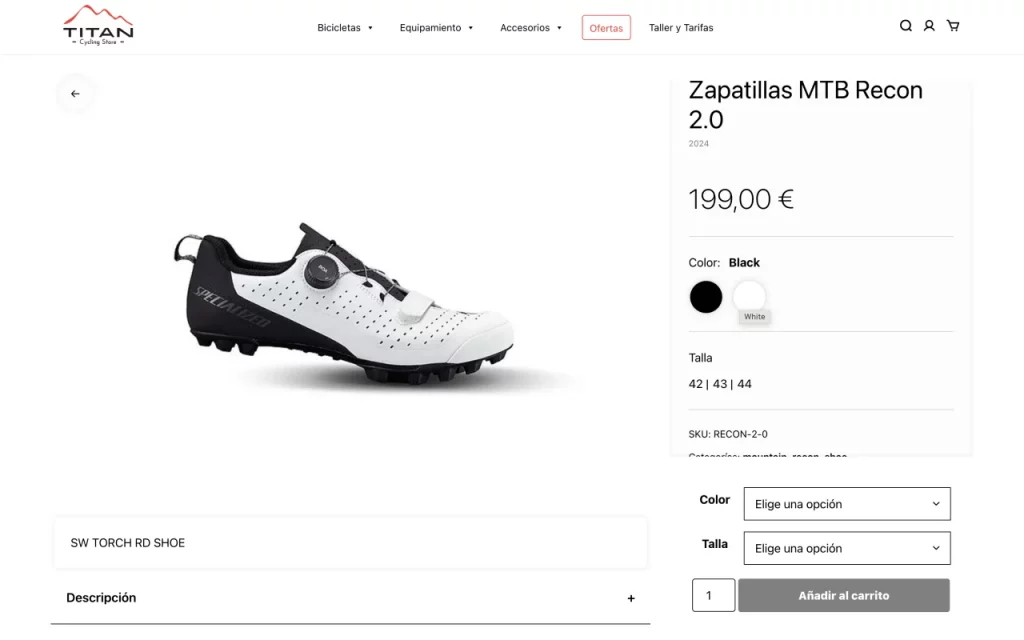Choose talla 43 from the size list

(718, 383)
